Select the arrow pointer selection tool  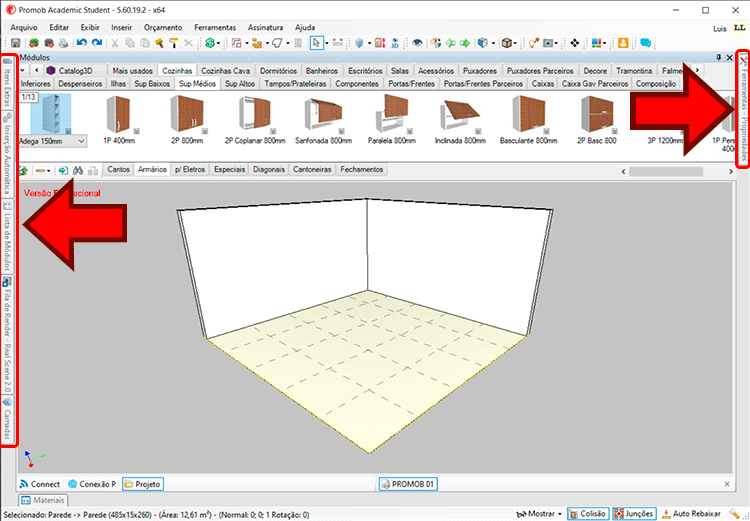(x=317, y=44)
